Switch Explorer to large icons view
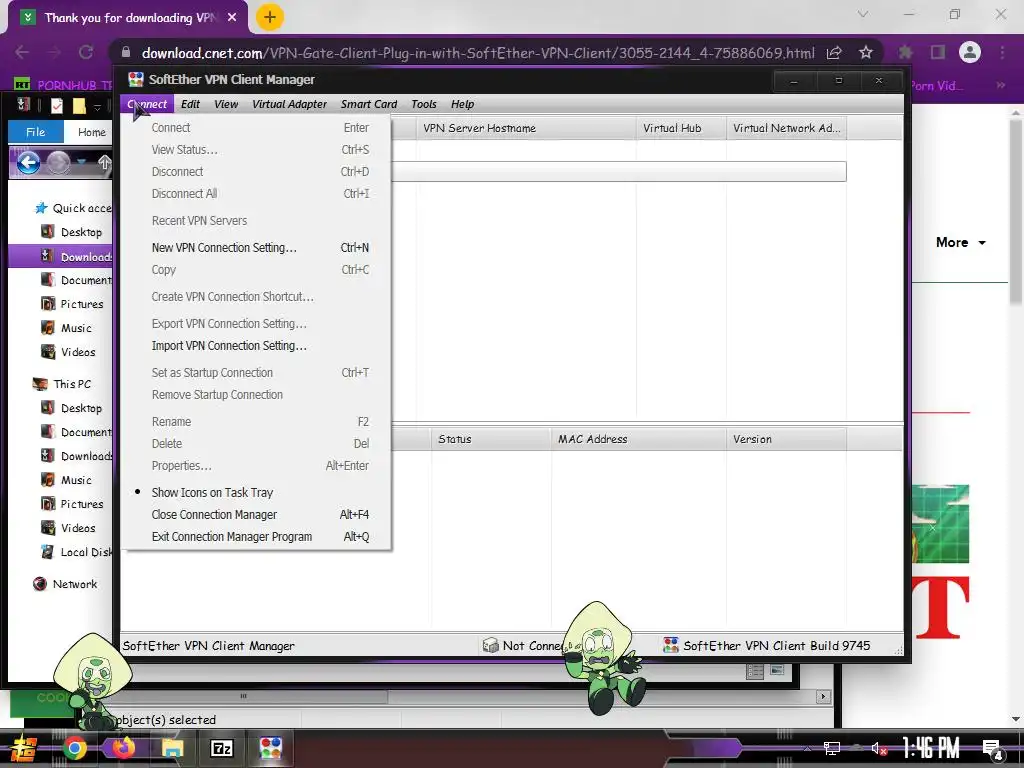 (x=776, y=670)
